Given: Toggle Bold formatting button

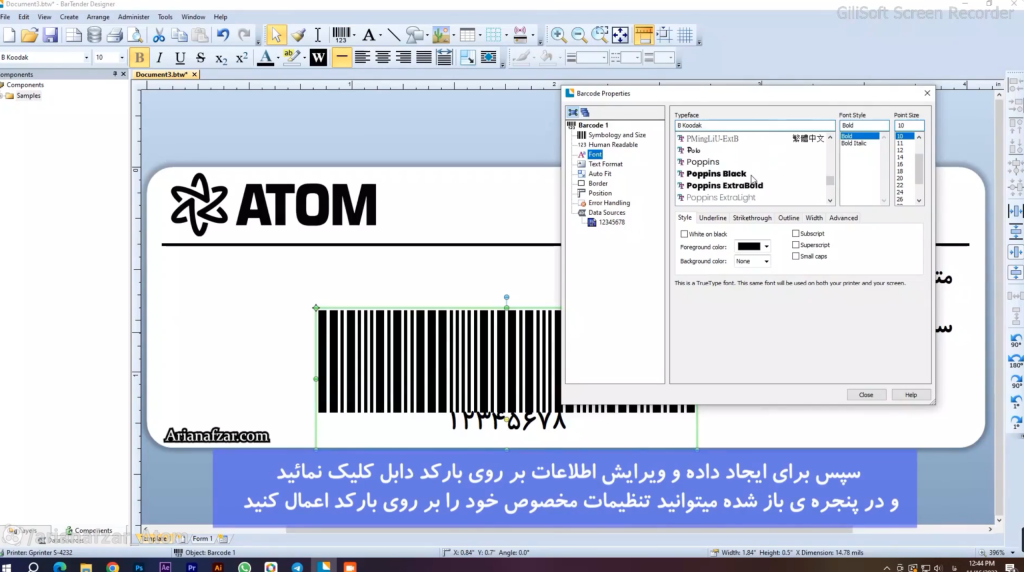Looking at the screenshot, I should click(x=139, y=57).
